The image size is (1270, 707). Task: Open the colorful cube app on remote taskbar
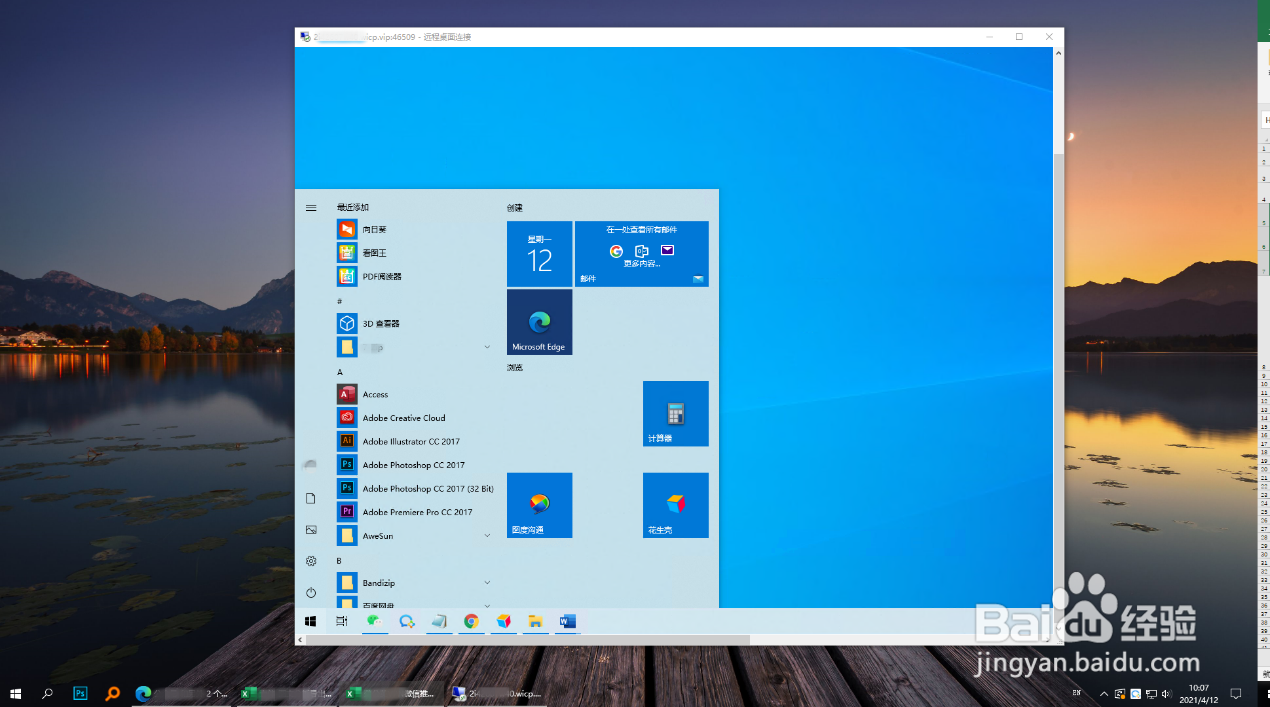tap(503, 621)
